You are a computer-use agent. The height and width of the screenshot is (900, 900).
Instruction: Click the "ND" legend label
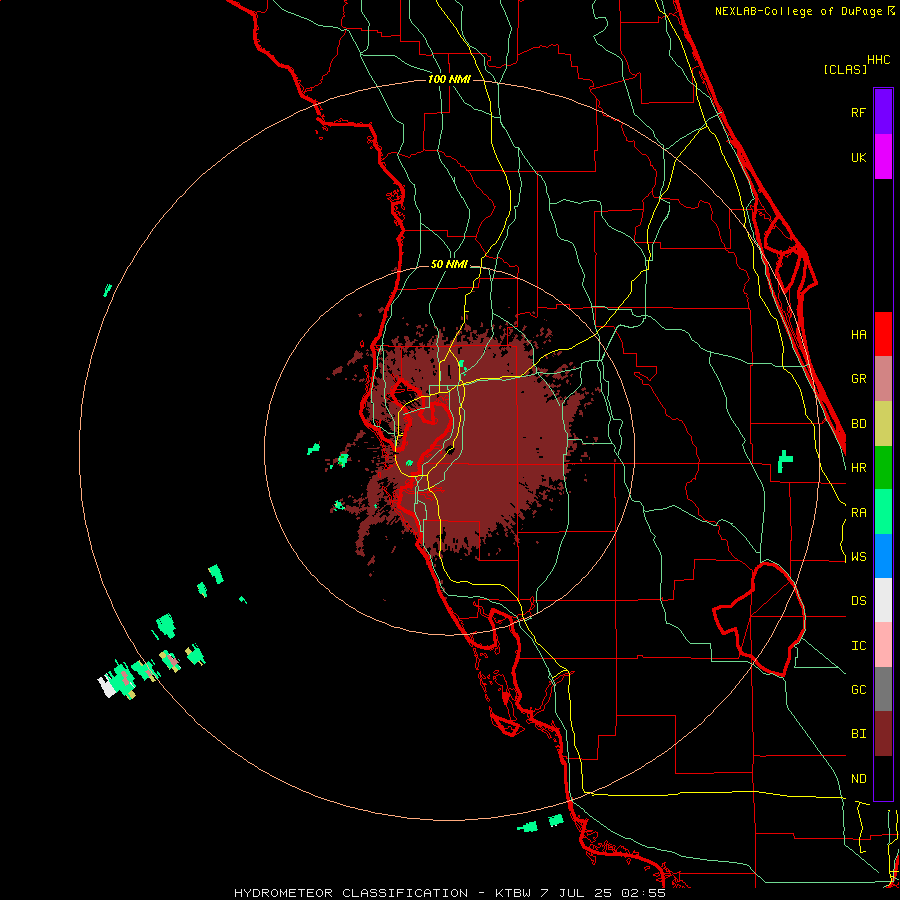pos(858,779)
